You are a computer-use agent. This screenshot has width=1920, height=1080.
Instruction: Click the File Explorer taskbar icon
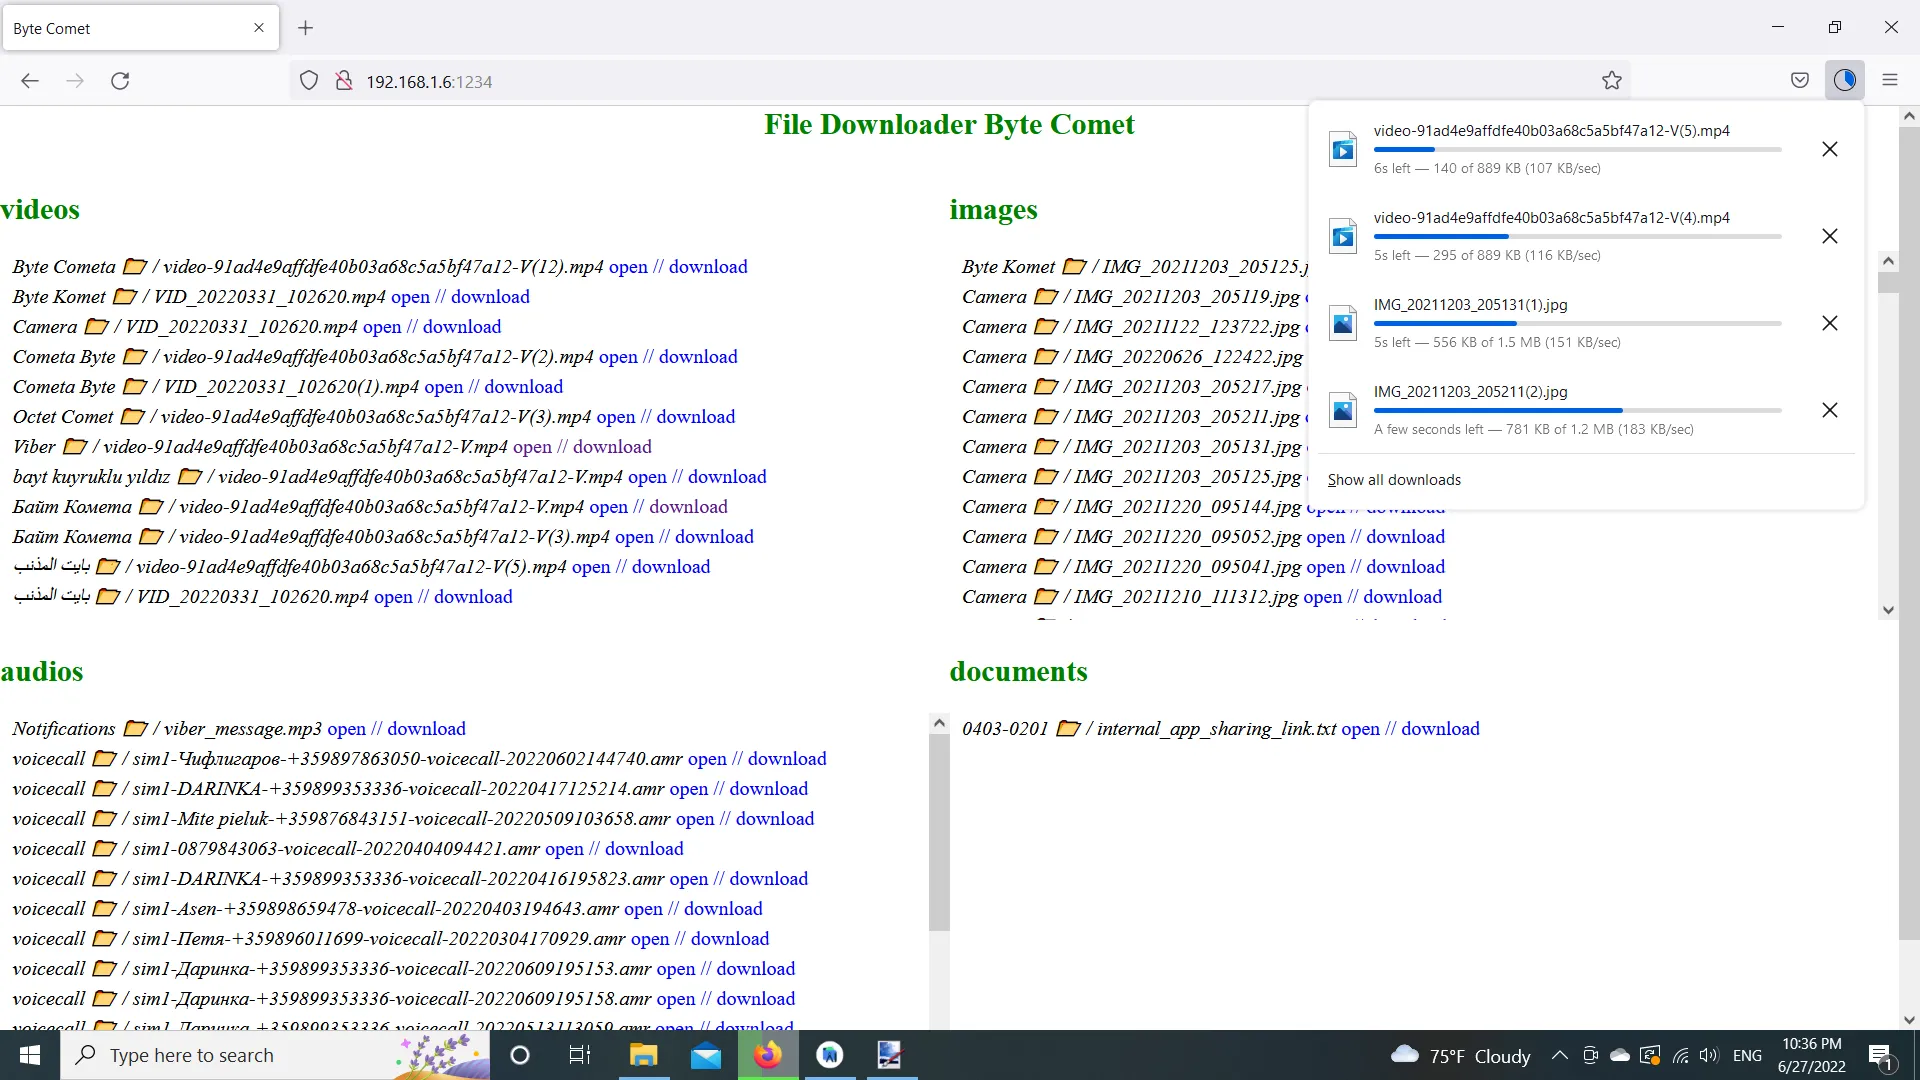click(645, 1055)
